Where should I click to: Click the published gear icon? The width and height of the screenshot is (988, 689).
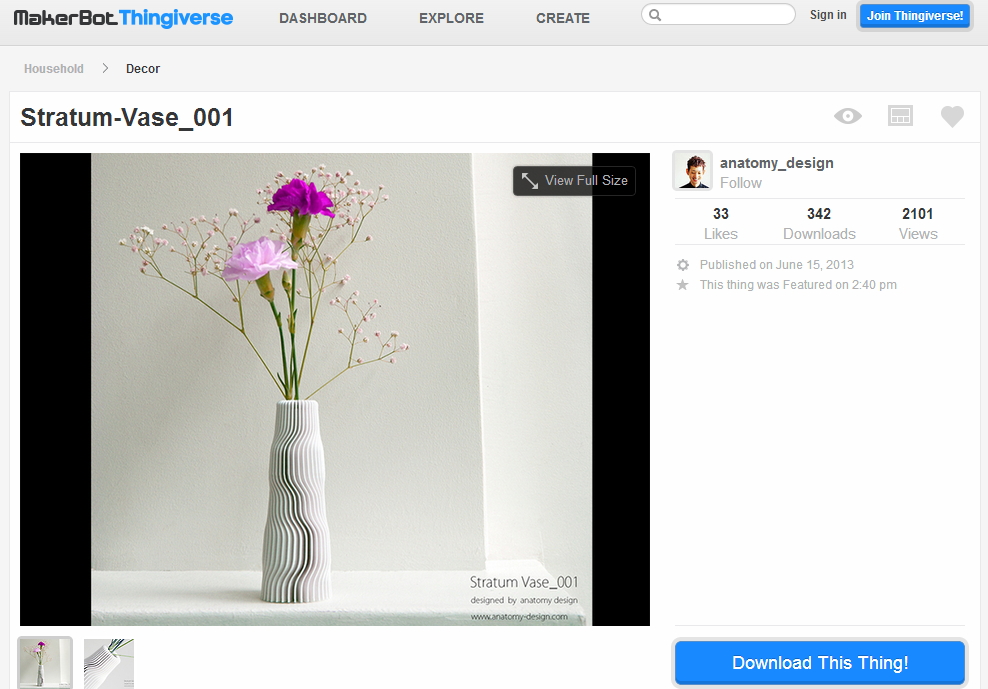(683, 265)
